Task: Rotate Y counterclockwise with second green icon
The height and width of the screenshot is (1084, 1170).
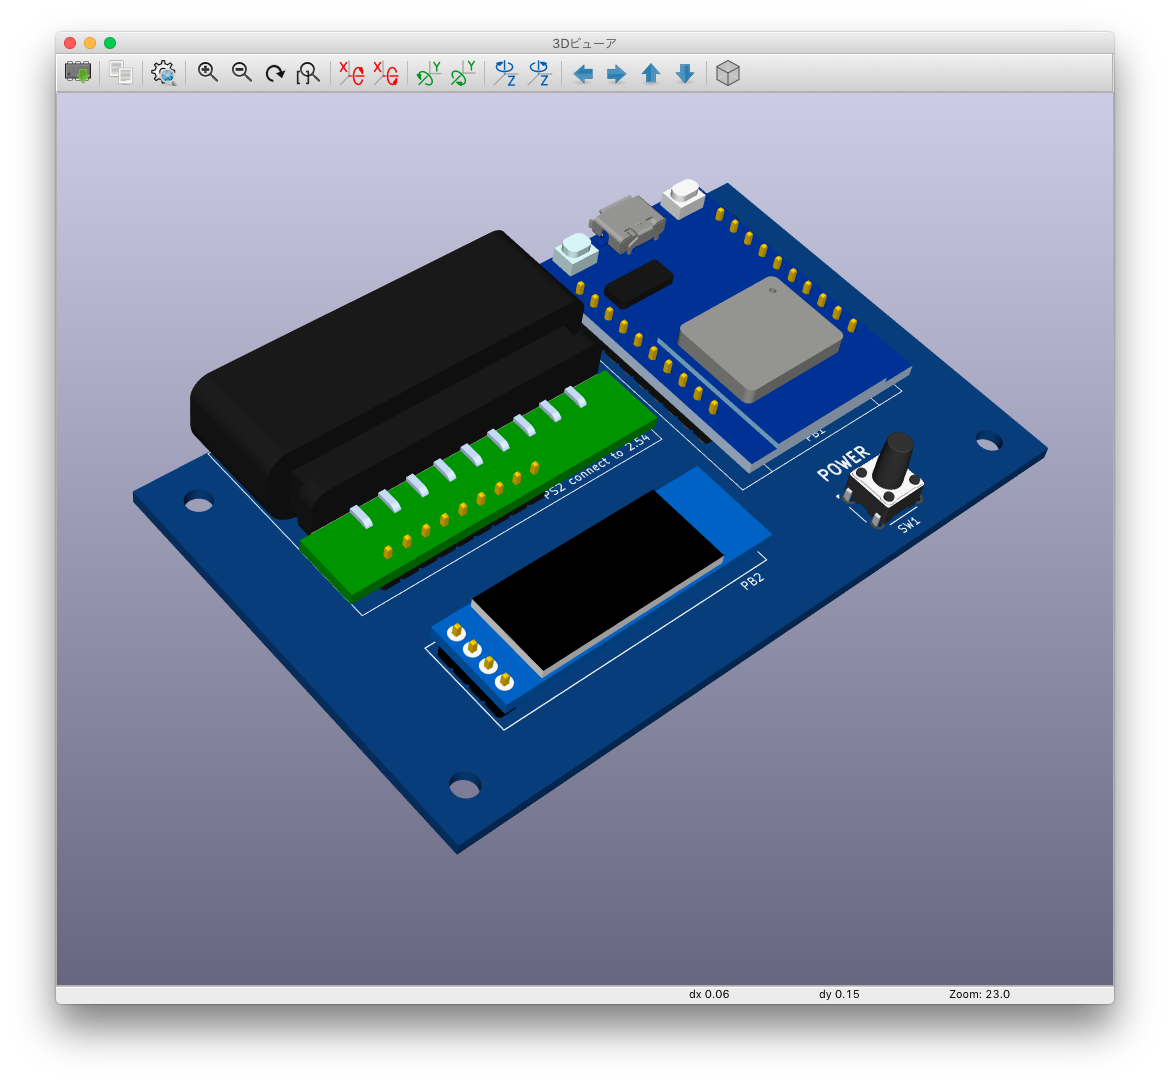Action: (463, 73)
